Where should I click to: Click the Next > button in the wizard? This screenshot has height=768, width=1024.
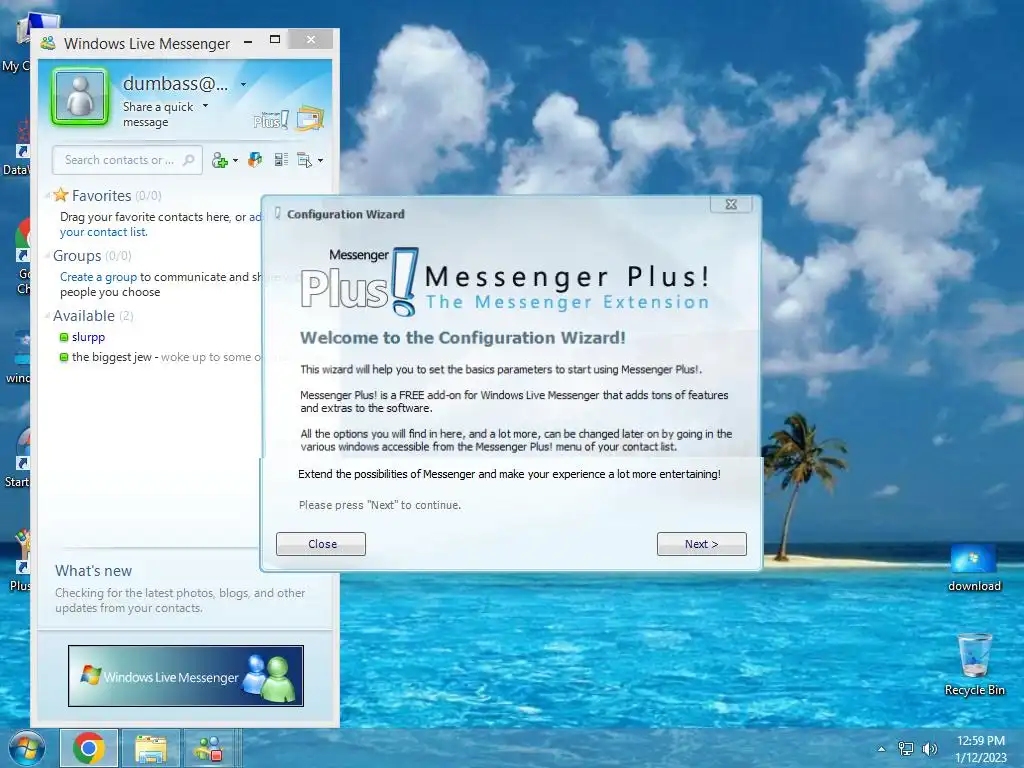tap(701, 544)
